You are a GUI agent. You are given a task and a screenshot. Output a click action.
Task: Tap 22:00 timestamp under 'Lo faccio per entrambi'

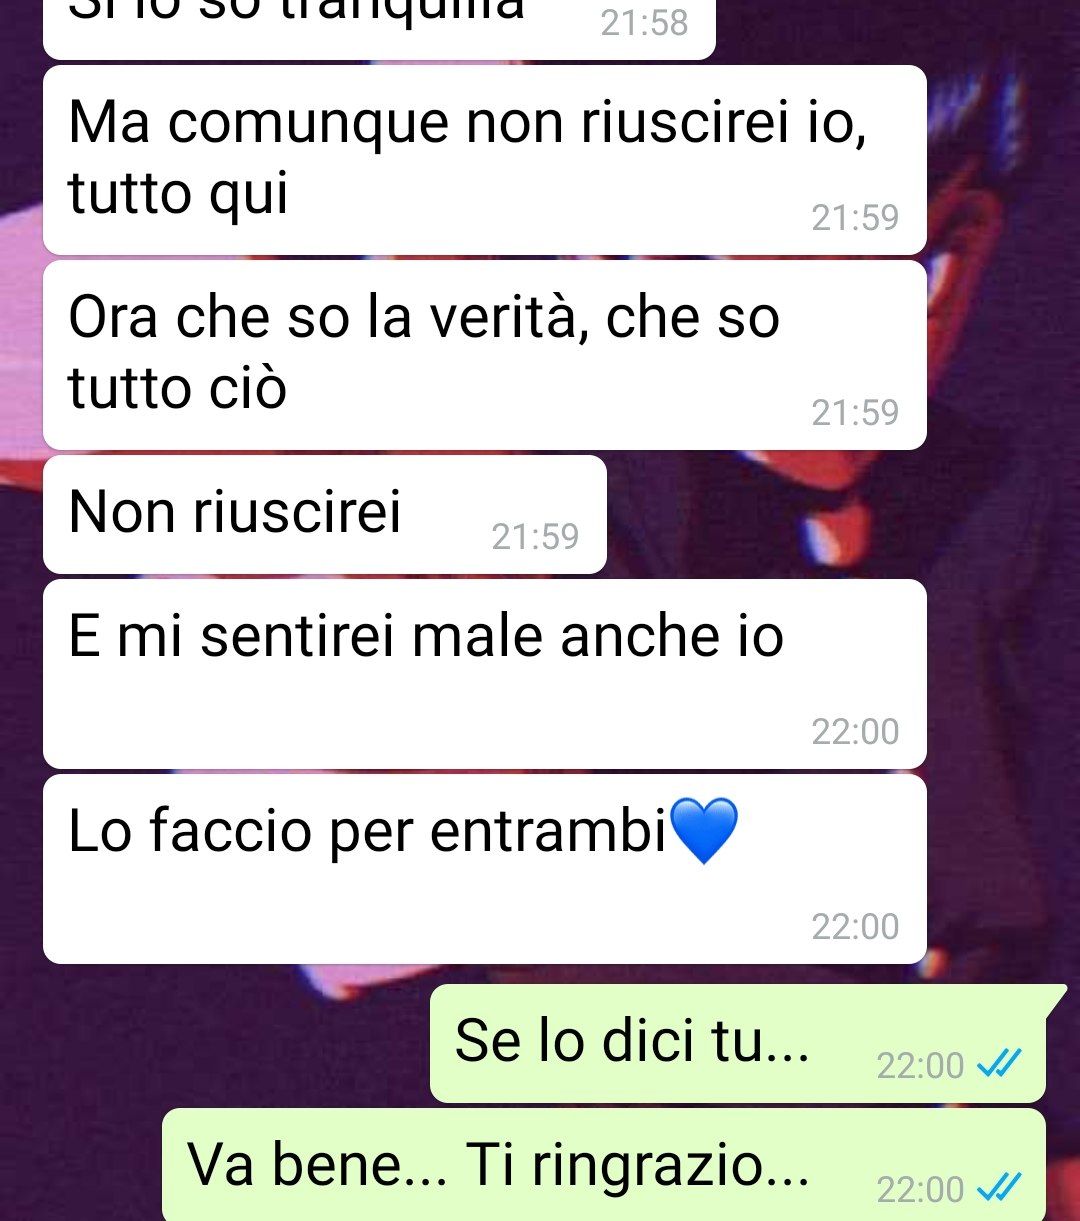click(x=855, y=927)
